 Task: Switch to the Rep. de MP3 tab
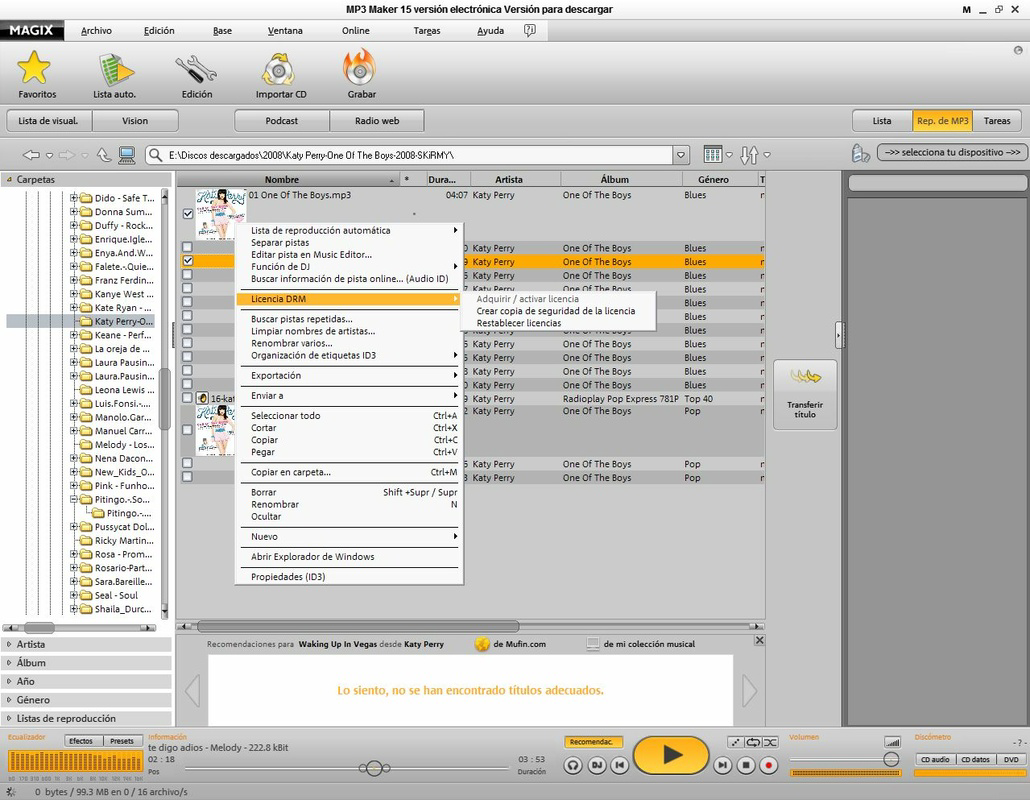coord(943,121)
